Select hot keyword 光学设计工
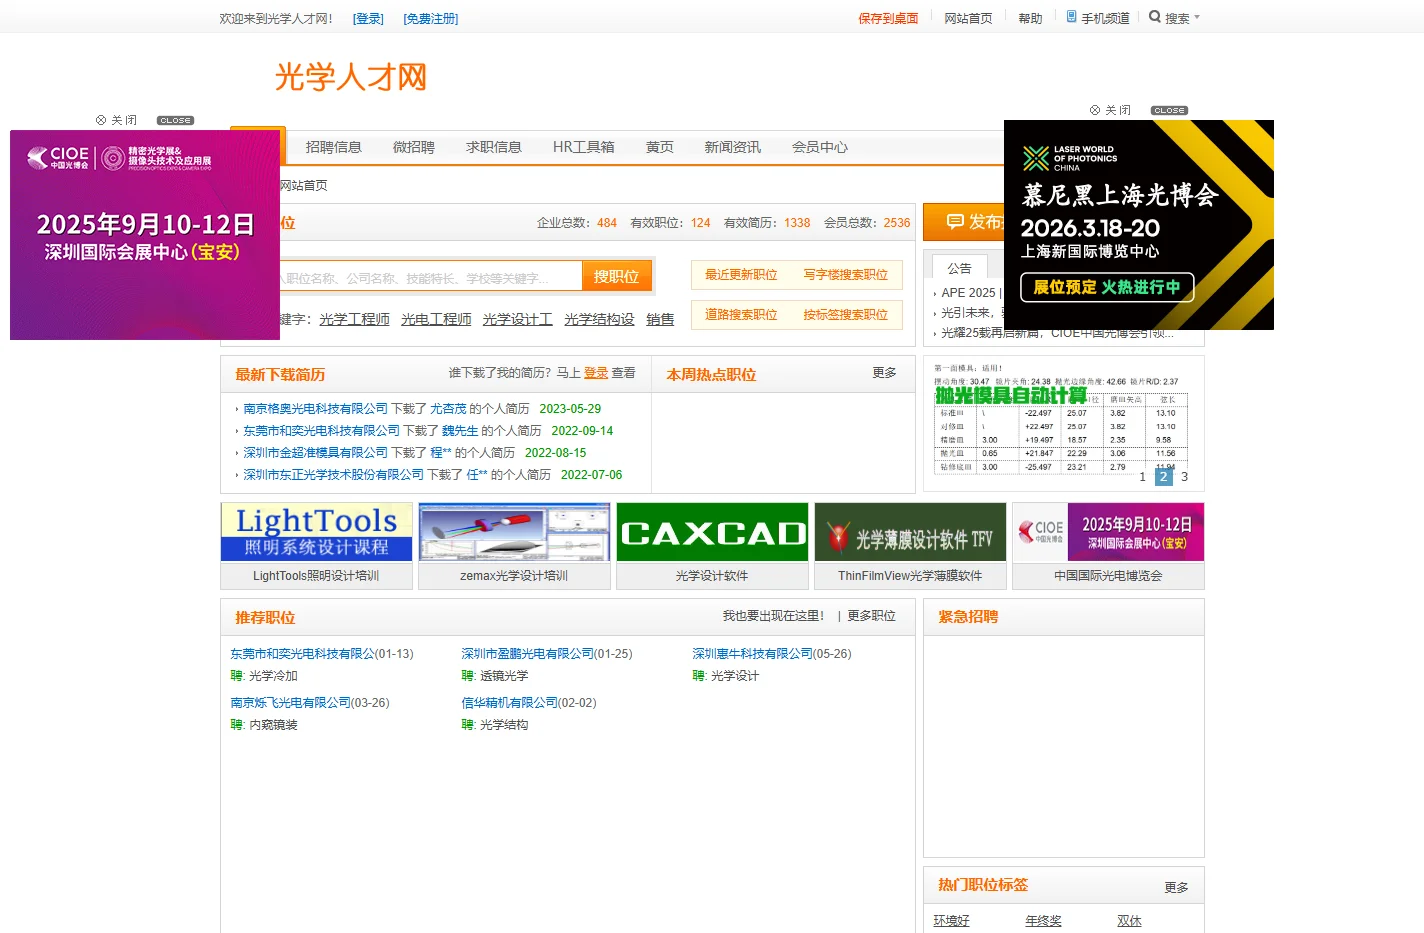 (x=518, y=319)
